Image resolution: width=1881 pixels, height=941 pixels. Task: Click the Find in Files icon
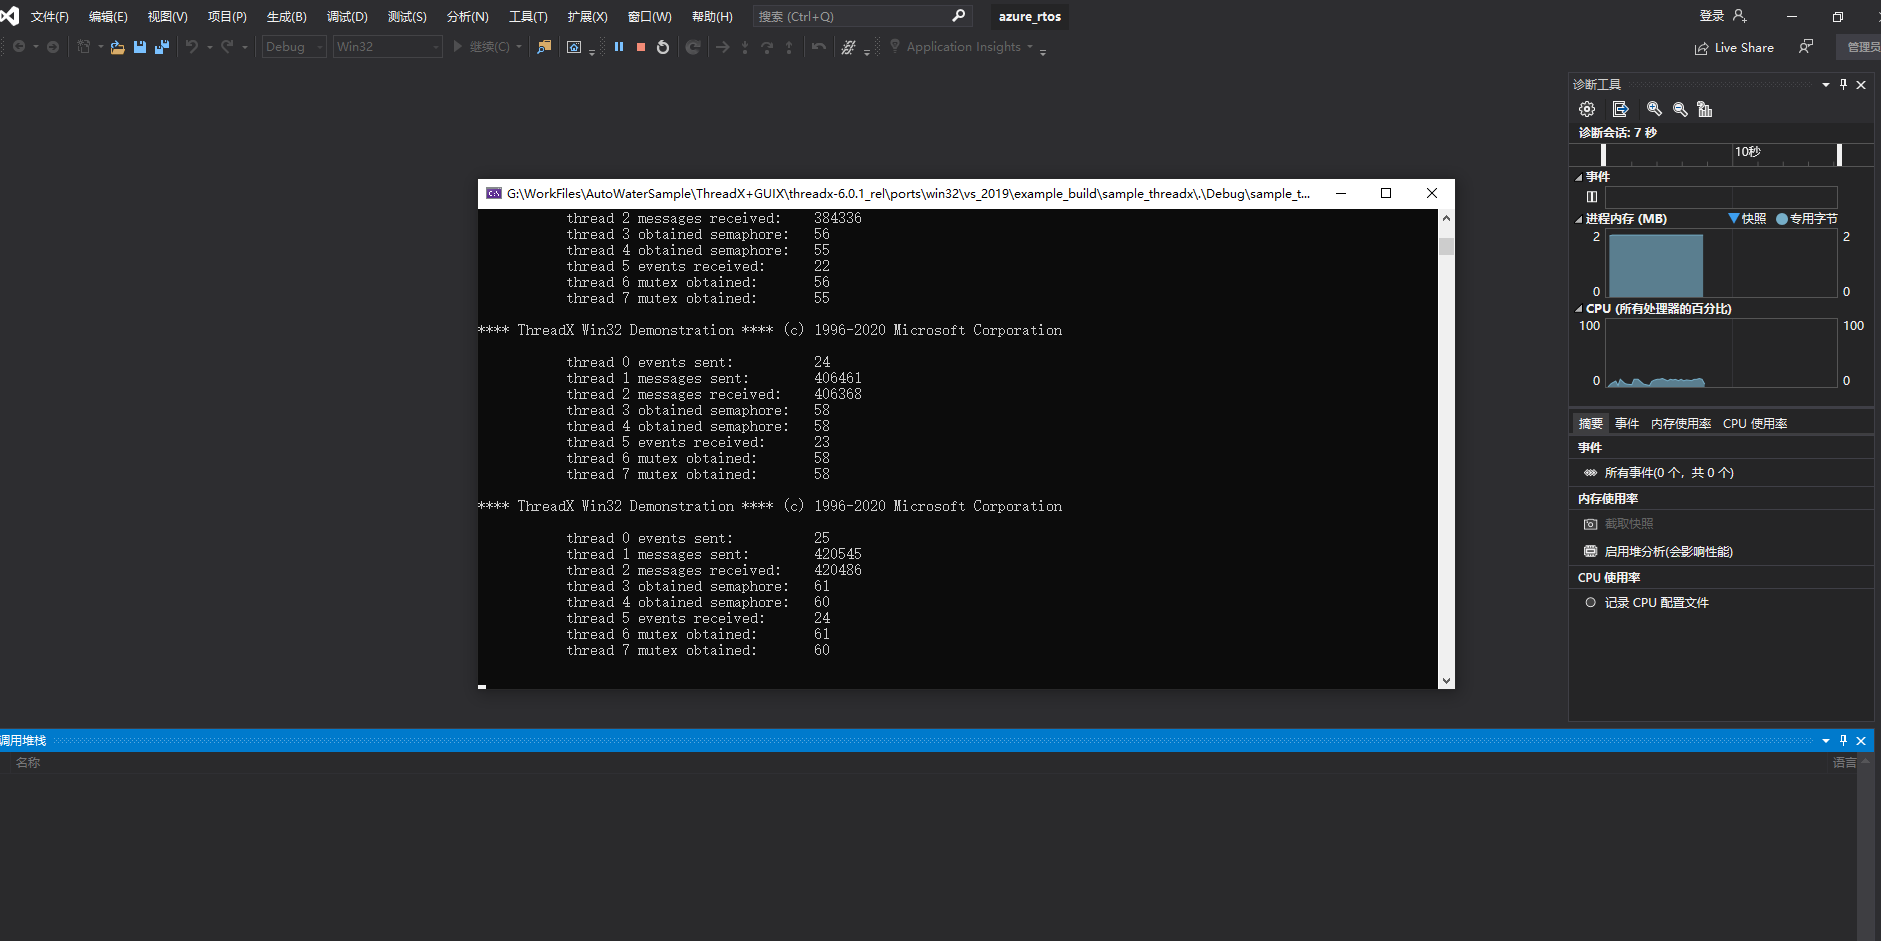[x=544, y=47]
